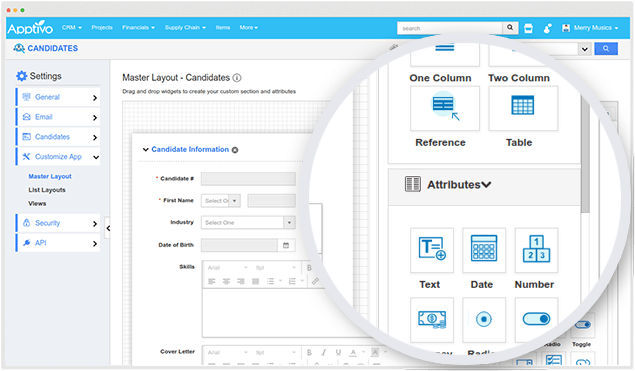Click the Candidates app icon in header
Viewport: 635px width, 371px height.
tap(19, 48)
